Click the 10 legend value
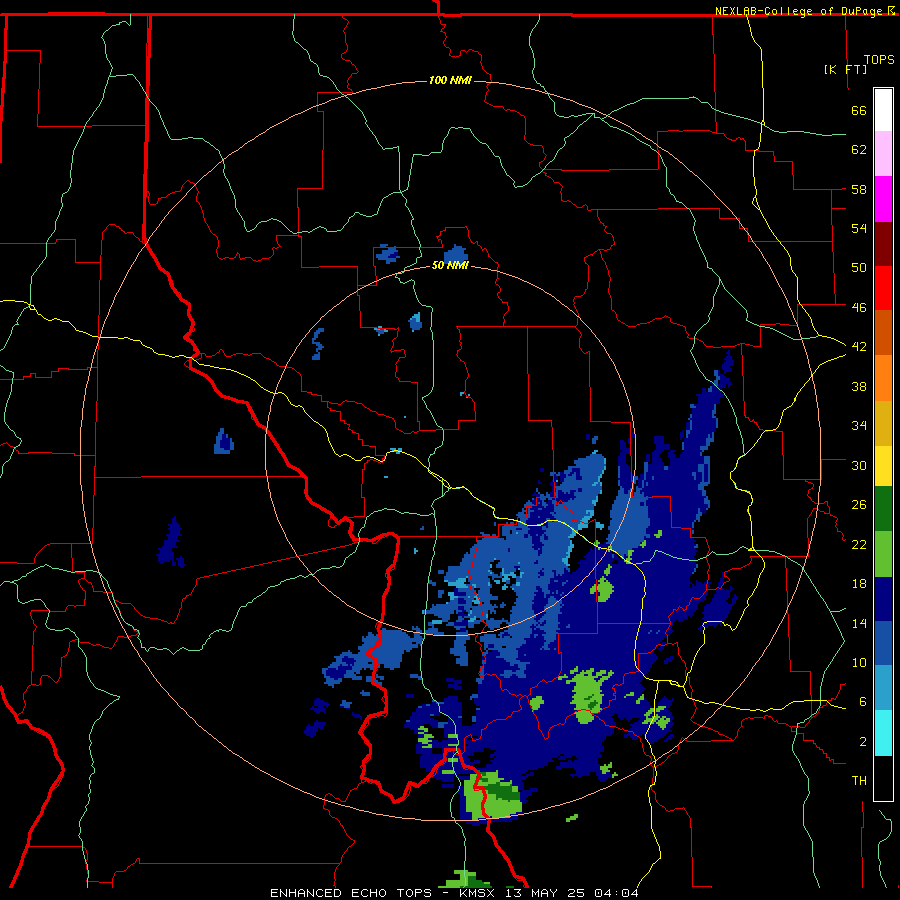Image resolution: width=900 pixels, height=900 pixels. [x=859, y=662]
